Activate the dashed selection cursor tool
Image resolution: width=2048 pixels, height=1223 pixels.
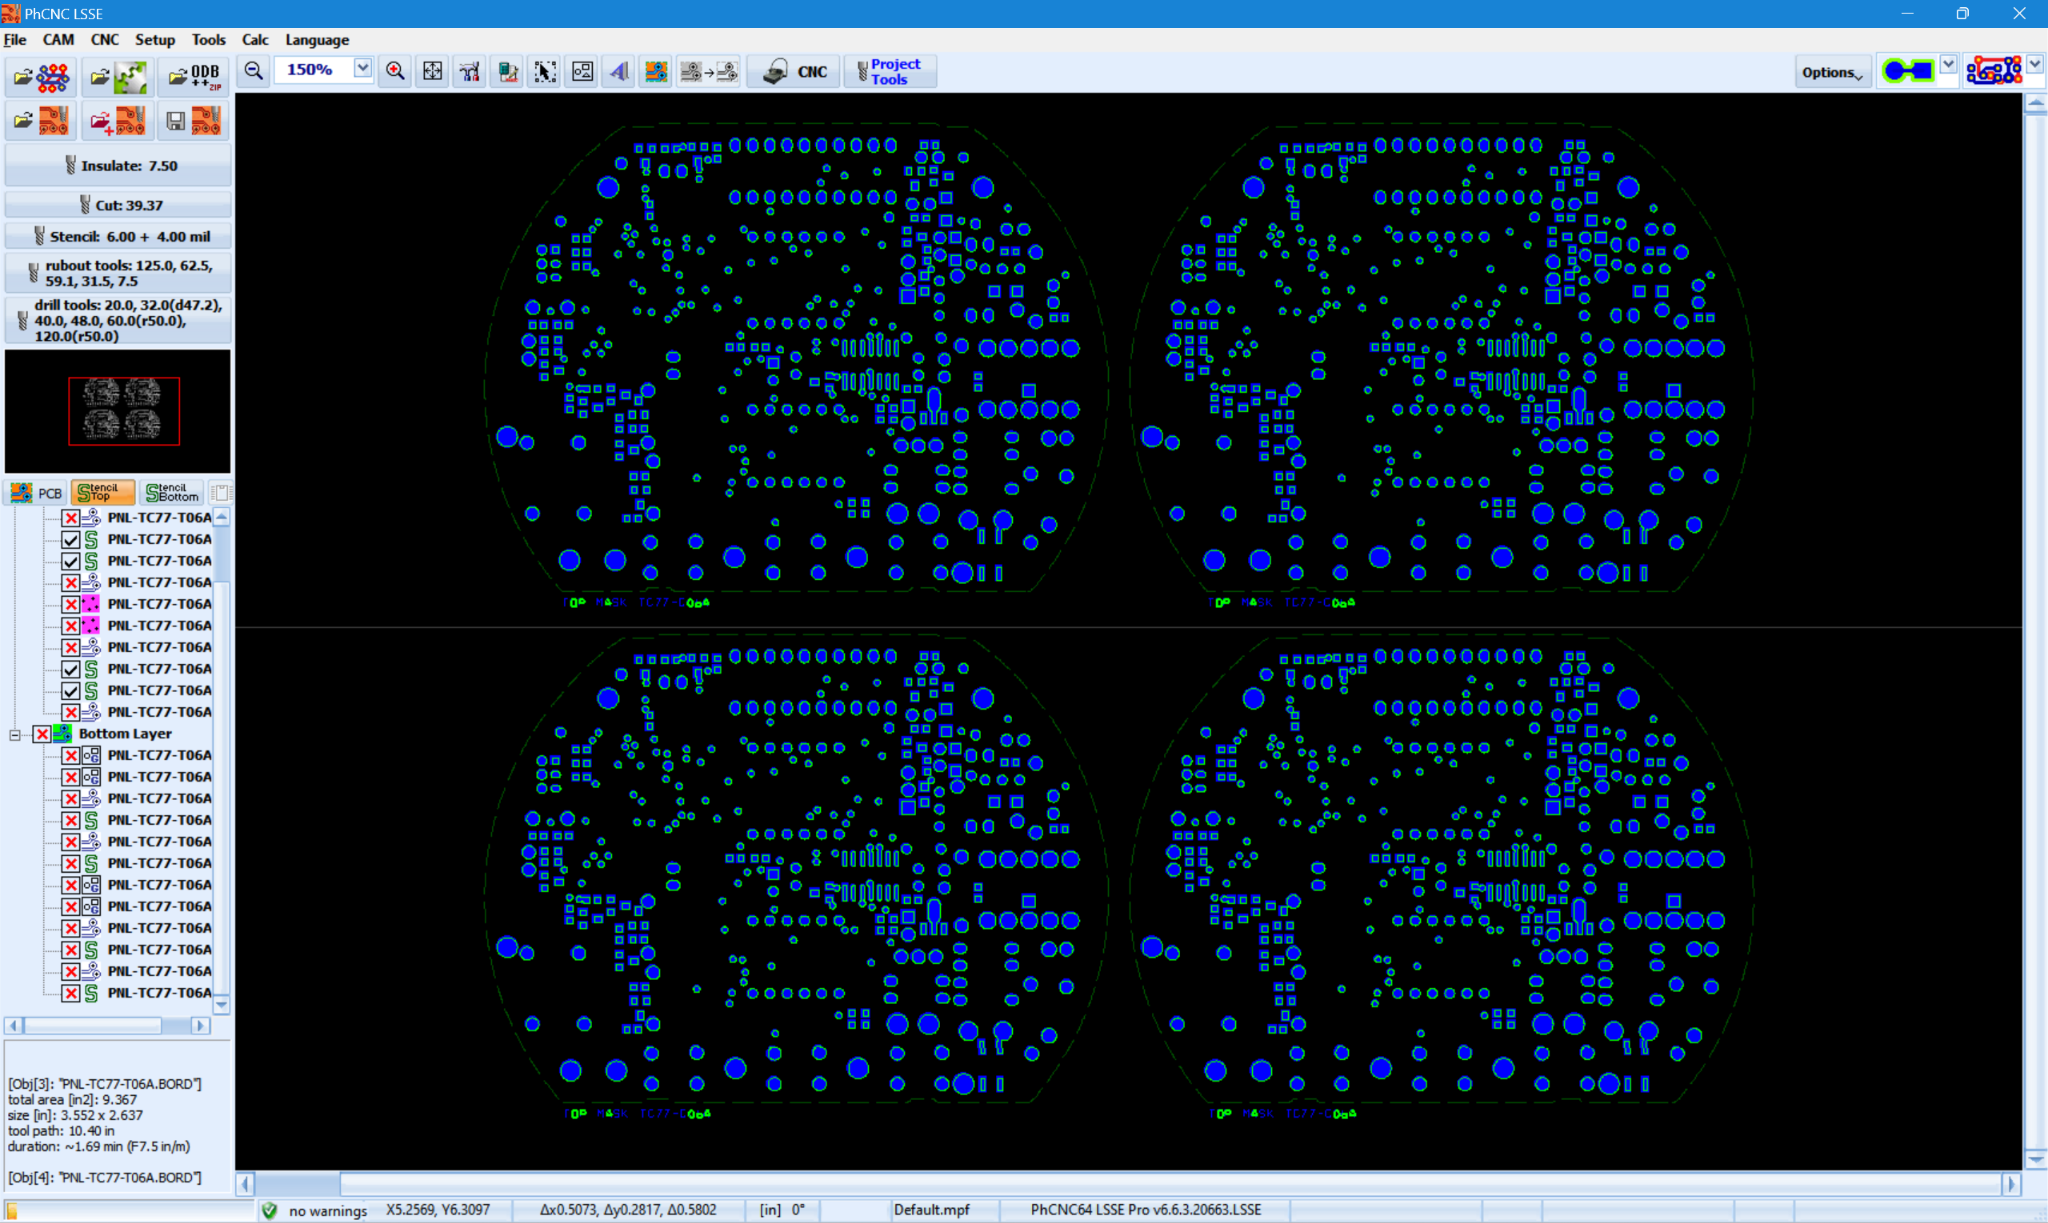[545, 71]
